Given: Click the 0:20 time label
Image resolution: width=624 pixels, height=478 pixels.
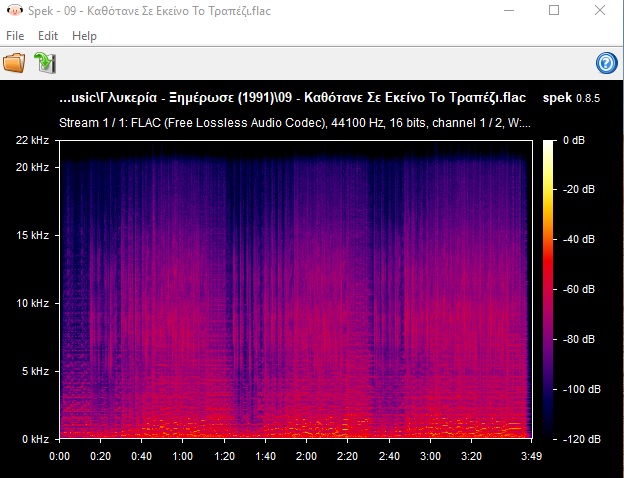Looking at the screenshot, I should click(100, 456).
